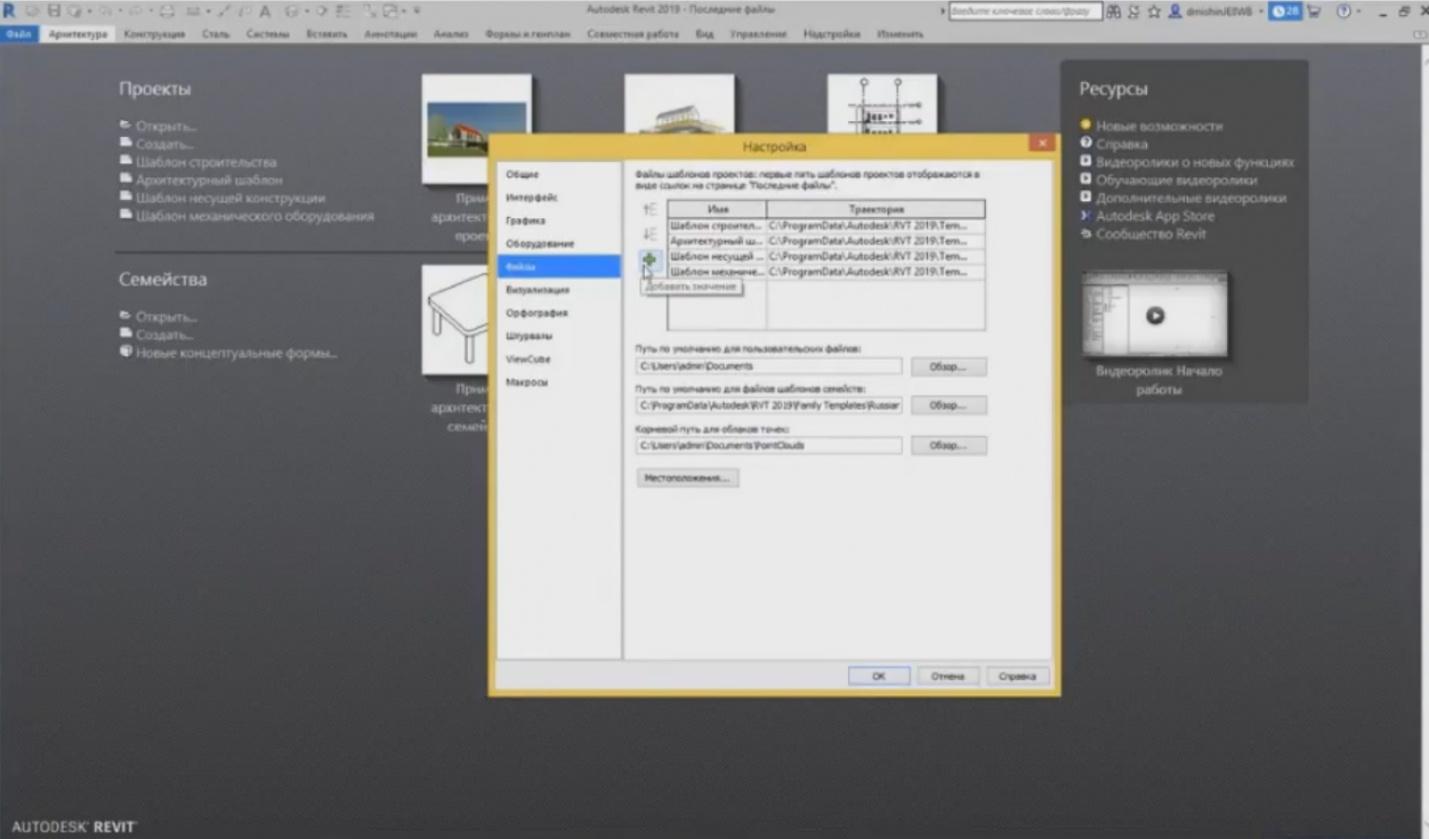Image resolution: width=1429 pixels, height=839 pixels.
Task: Open the Файл ribbon tab
Action: tap(18, 34)
